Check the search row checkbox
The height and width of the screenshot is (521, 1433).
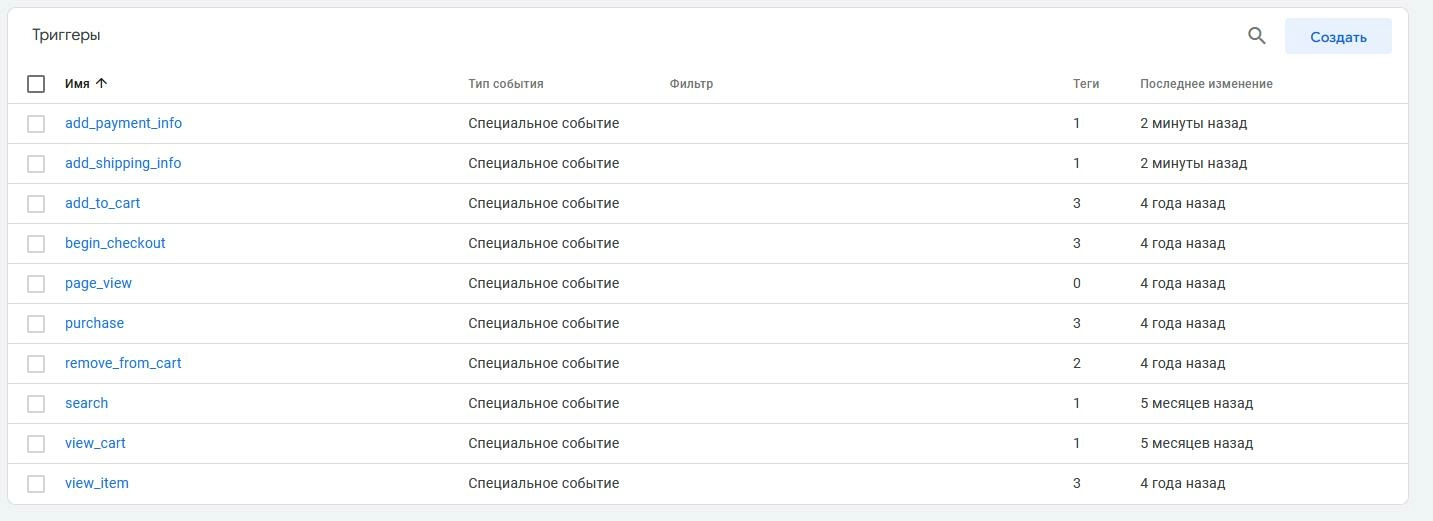[x=36, y=404]
